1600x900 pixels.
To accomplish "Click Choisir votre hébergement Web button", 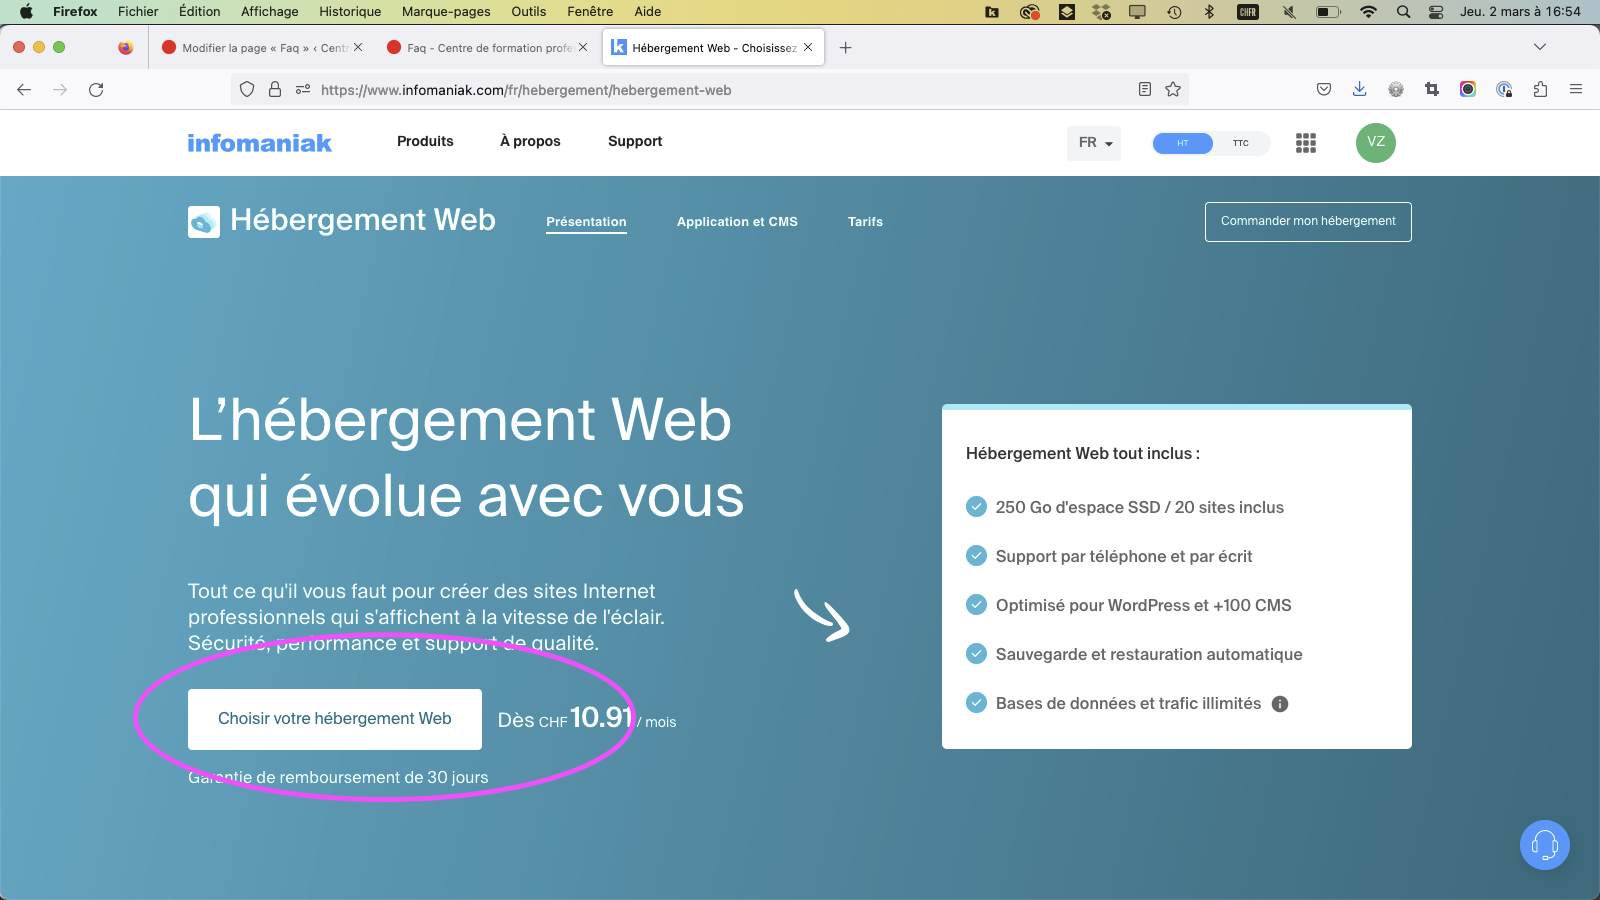I will coord(335,719).
